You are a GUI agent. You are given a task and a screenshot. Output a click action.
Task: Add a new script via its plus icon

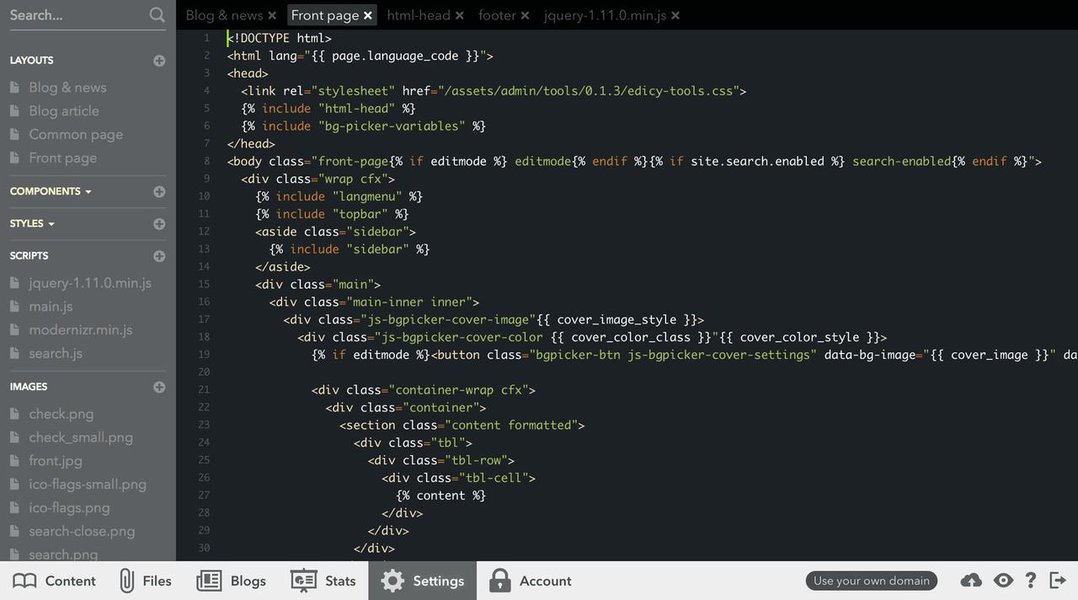pyautogui.click(x=158, y=255)
